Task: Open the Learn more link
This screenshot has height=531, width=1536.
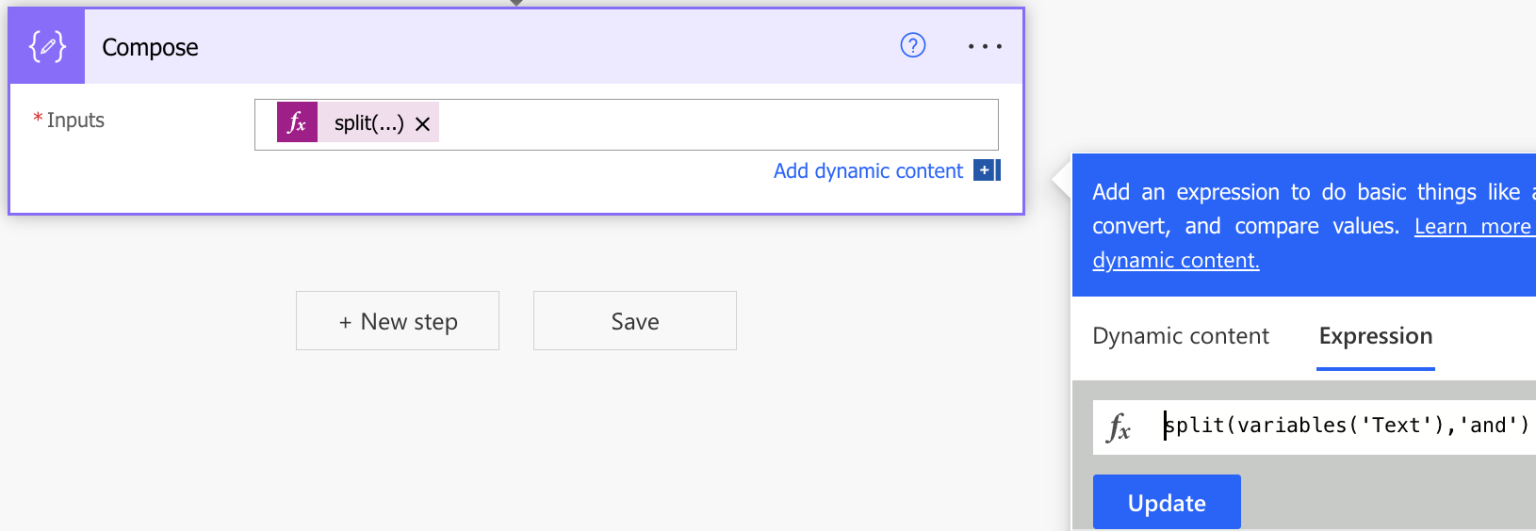Action: click(1472, 226)
